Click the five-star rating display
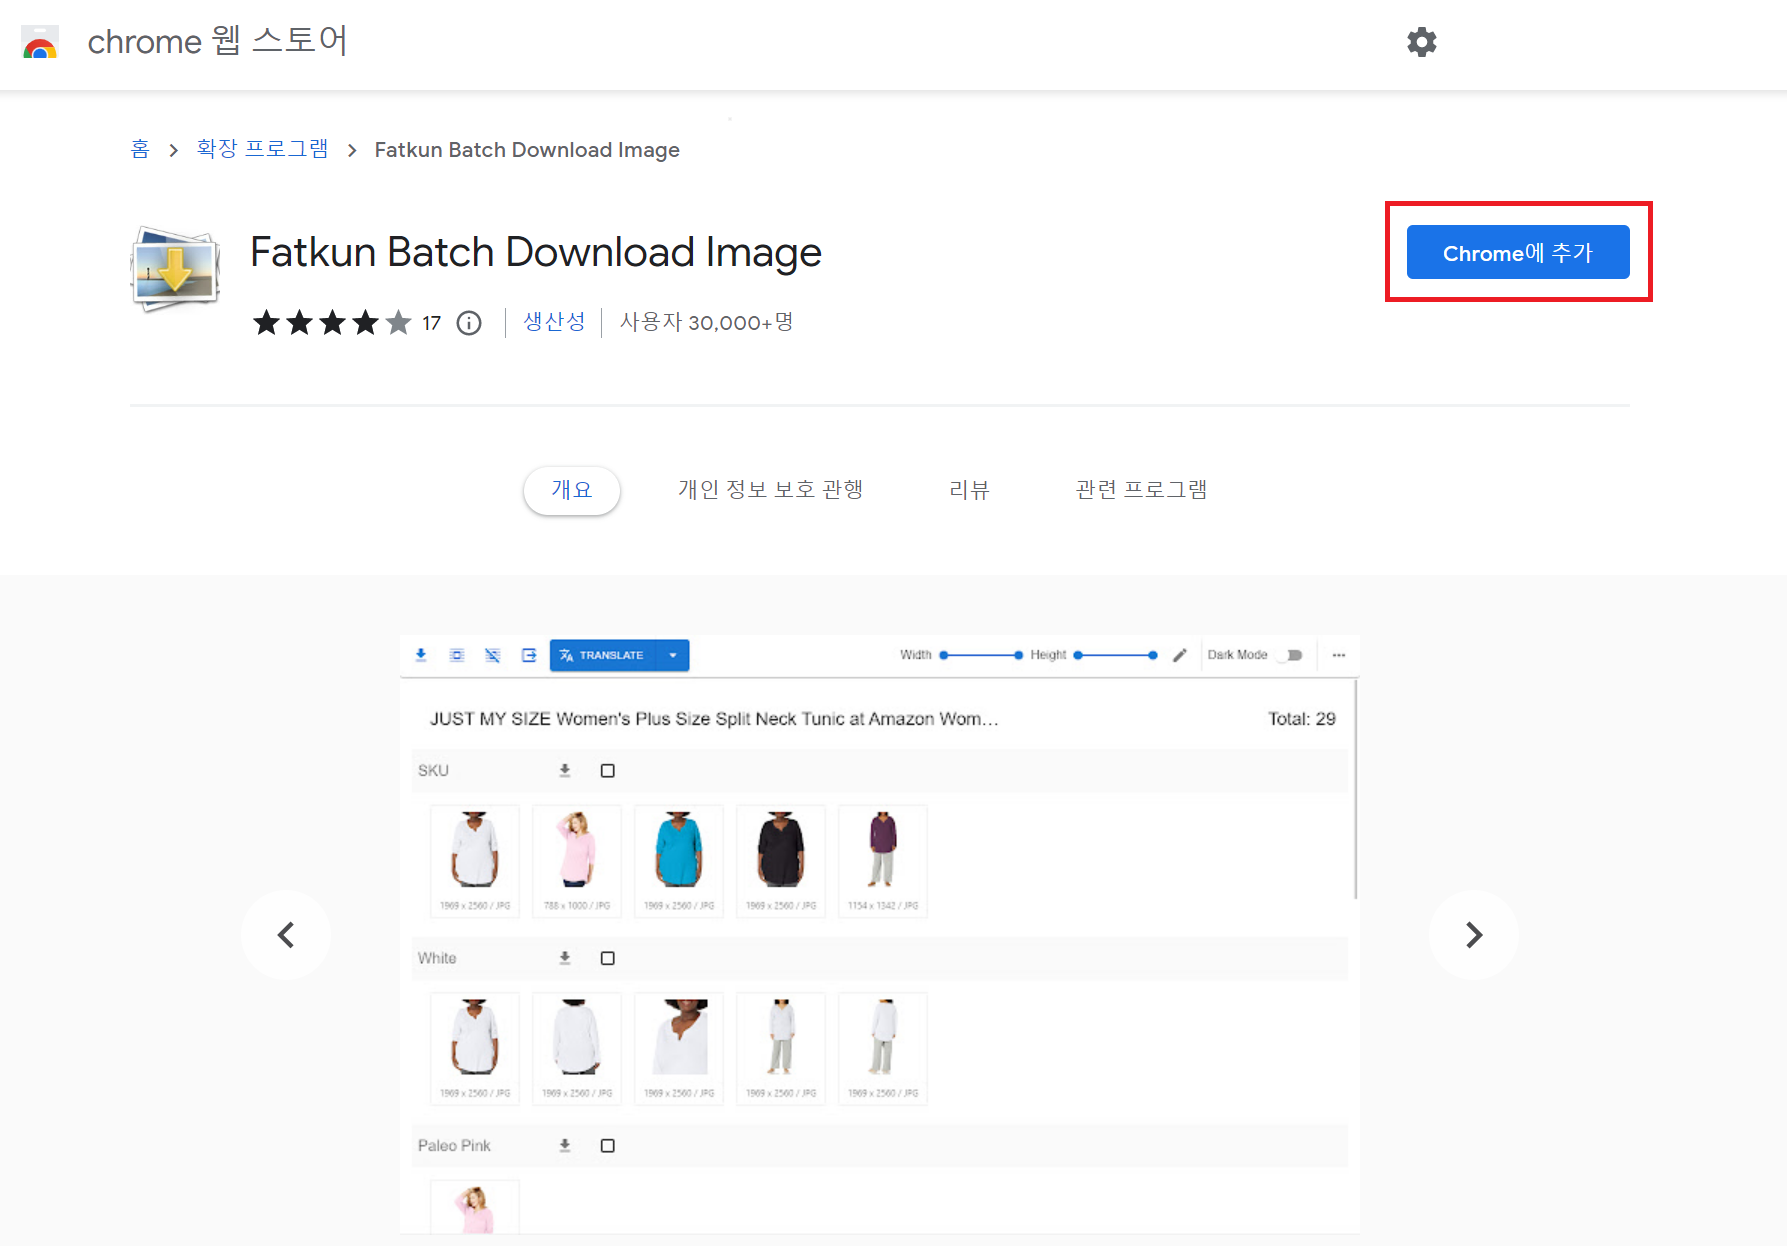This screenshot has width=1787, height=1246. [x=332, y=323]
